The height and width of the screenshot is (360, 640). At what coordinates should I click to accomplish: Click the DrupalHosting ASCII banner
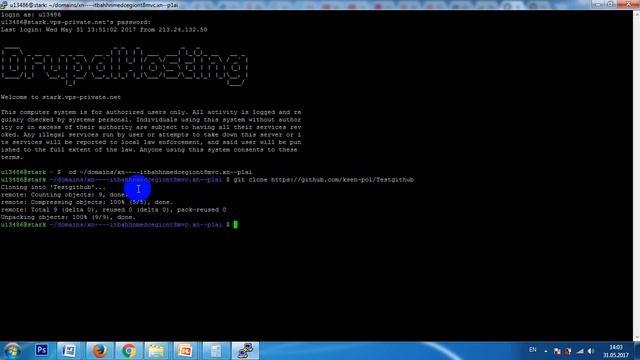pos(124,66)
